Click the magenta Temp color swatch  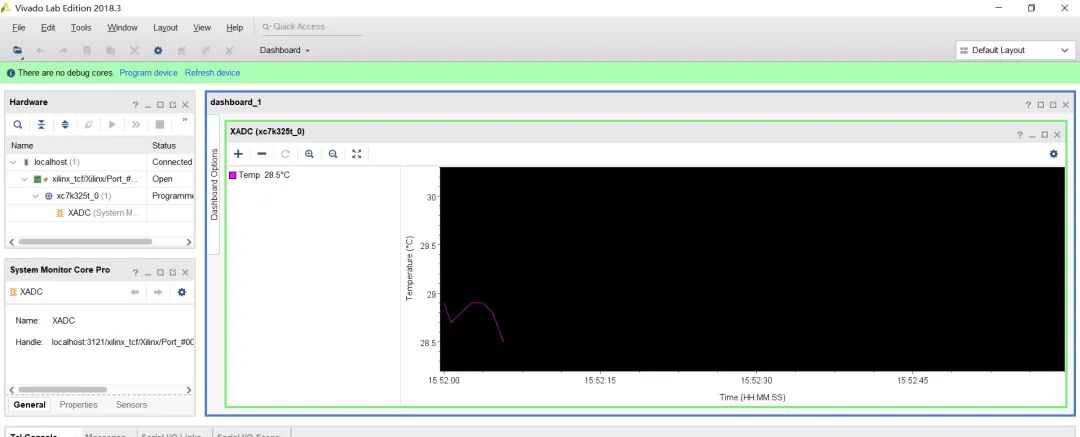[233, 175]
